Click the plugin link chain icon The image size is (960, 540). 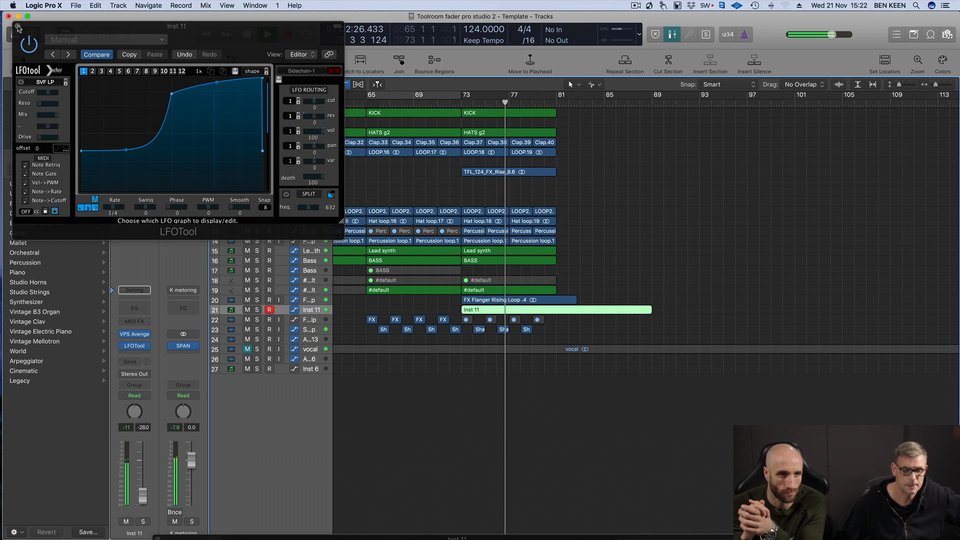point(329,54)
